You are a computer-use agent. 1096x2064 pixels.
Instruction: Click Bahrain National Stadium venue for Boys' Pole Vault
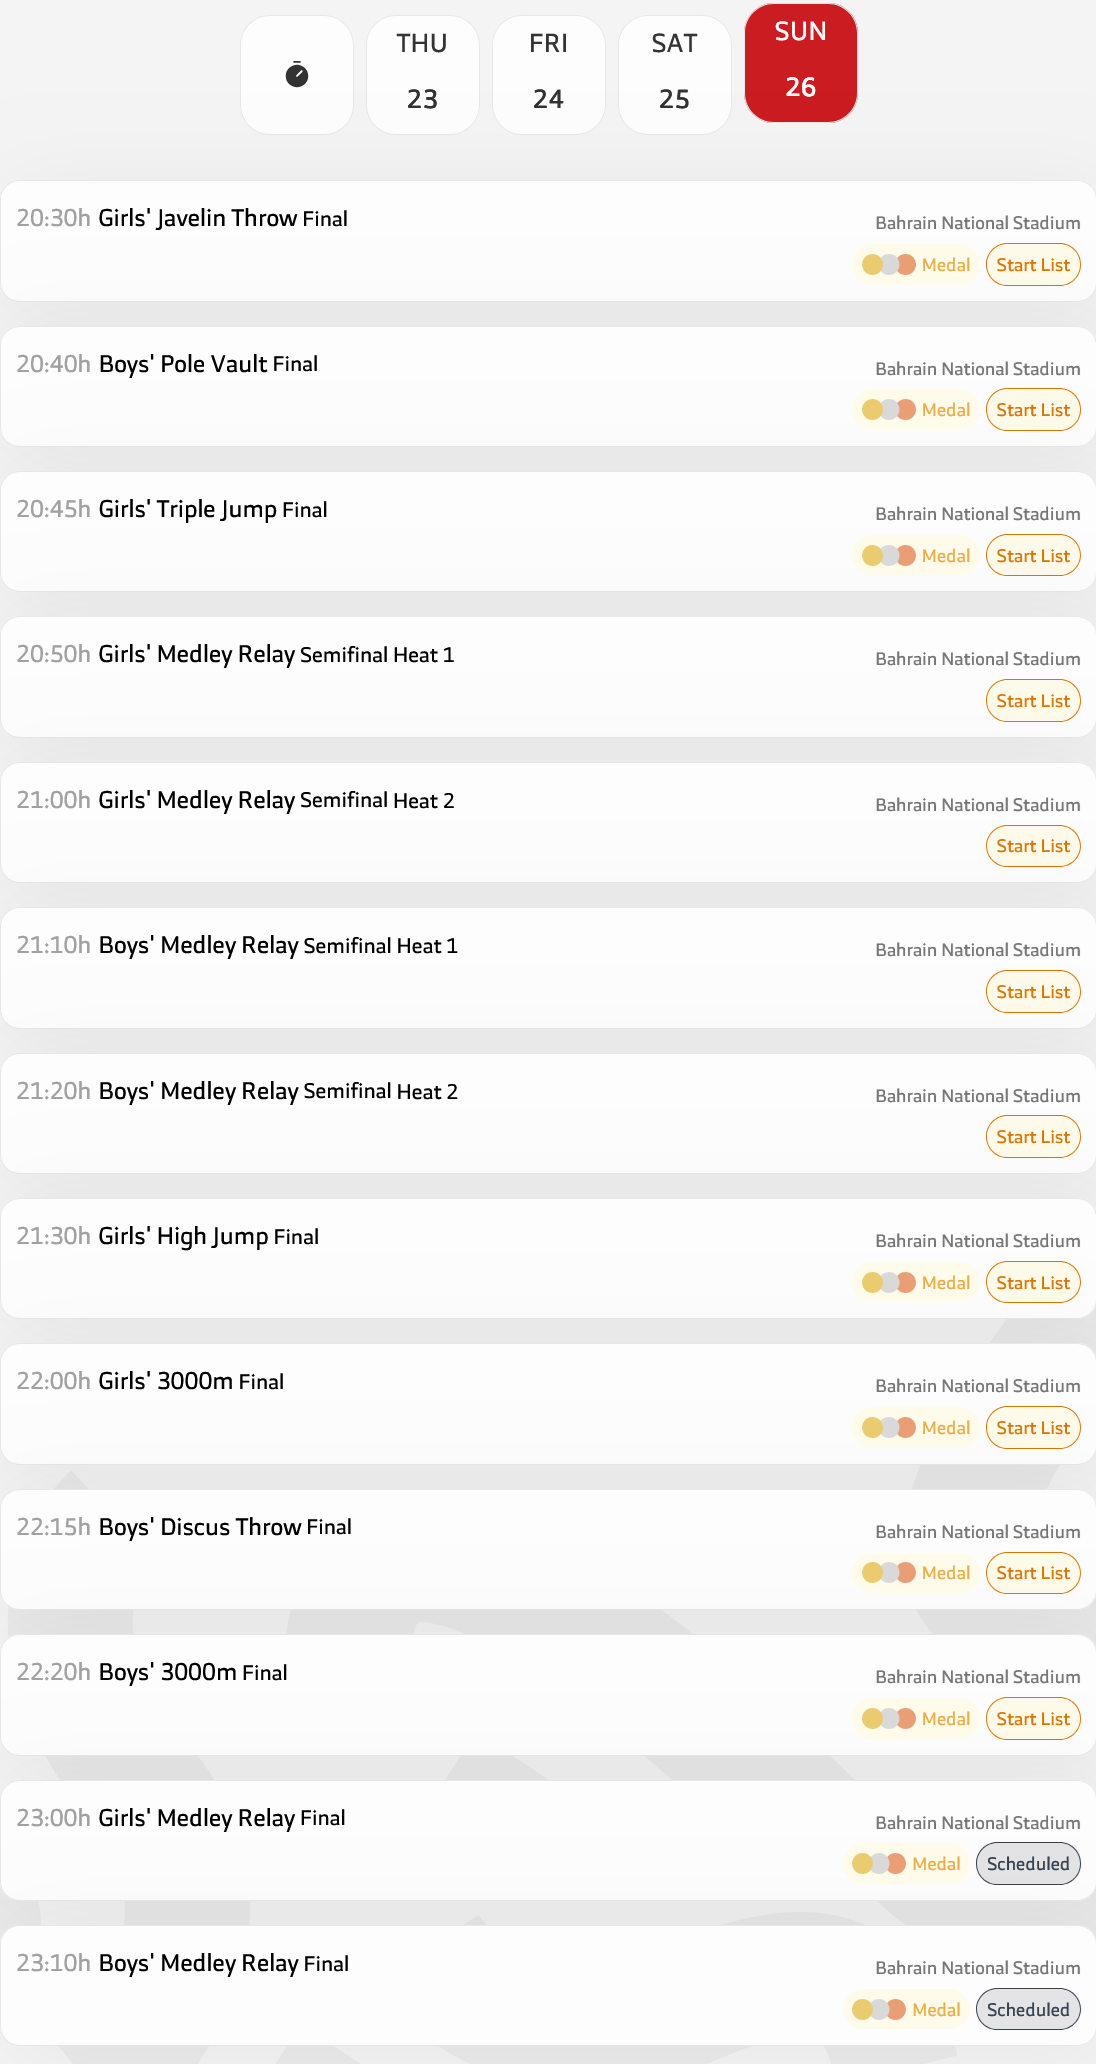pos(977,369)
